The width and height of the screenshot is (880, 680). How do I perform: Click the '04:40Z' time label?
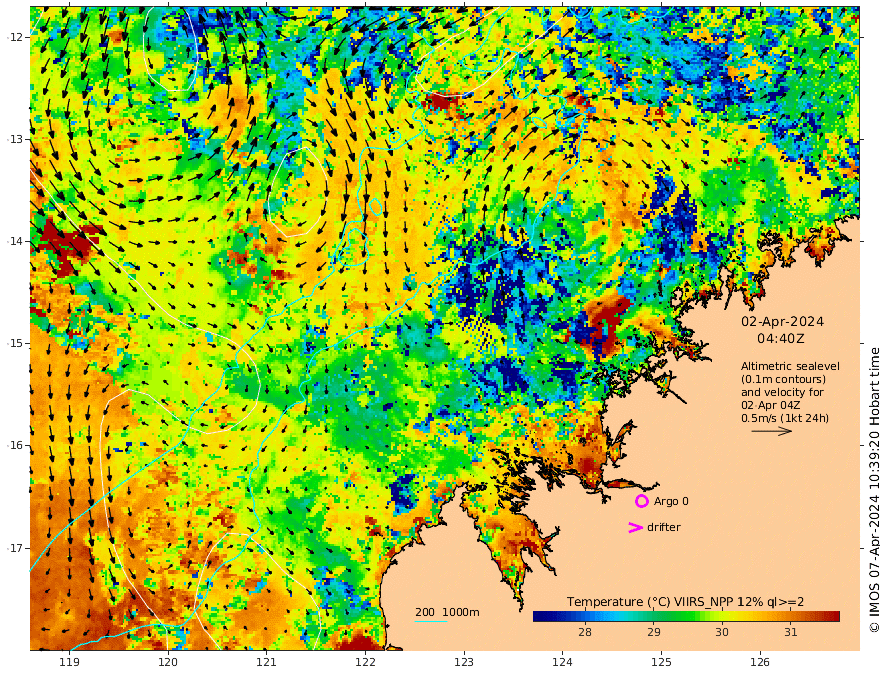click(x=781, y=339)
